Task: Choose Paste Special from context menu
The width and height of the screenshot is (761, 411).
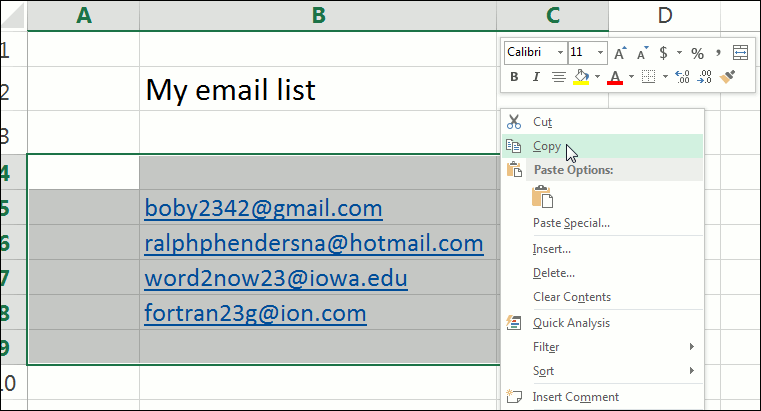Action: tap(602, 223)
